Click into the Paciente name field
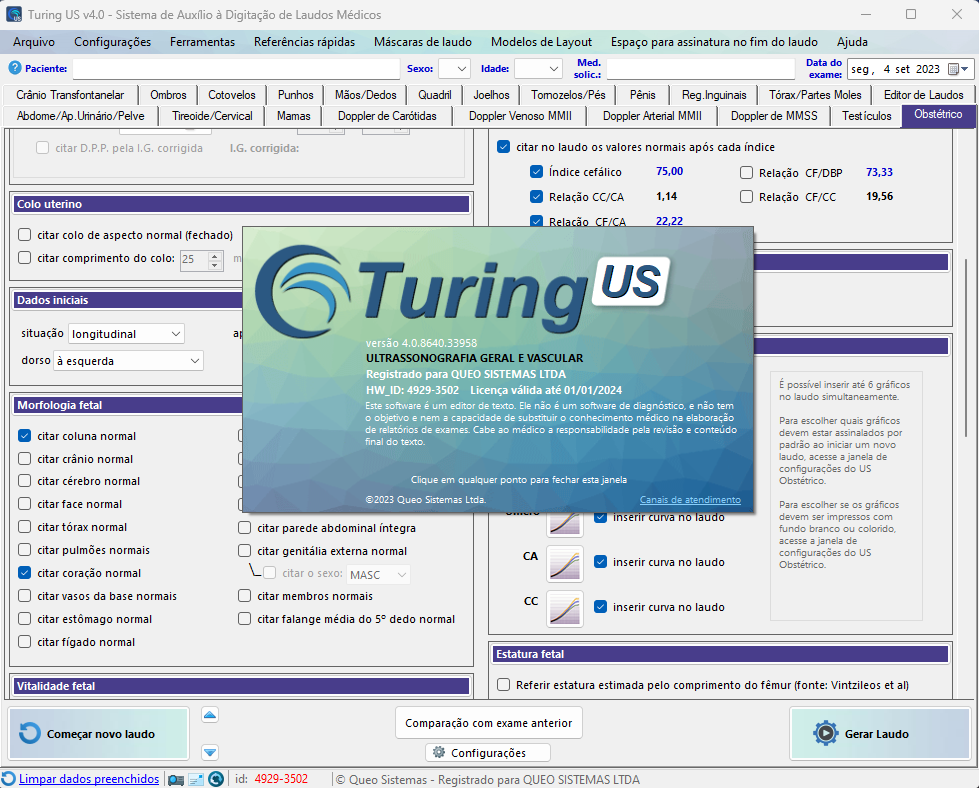The image size is (979, 788). (x=236, y=69)
